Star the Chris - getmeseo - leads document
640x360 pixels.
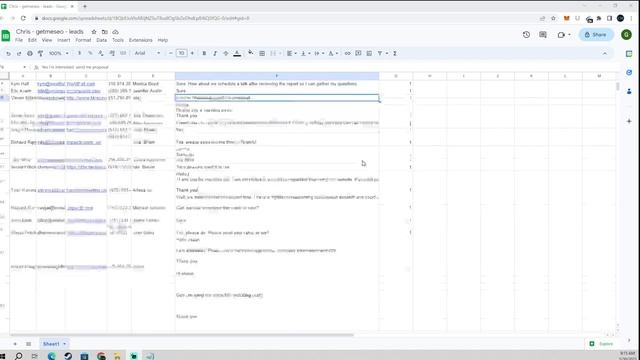94,32
